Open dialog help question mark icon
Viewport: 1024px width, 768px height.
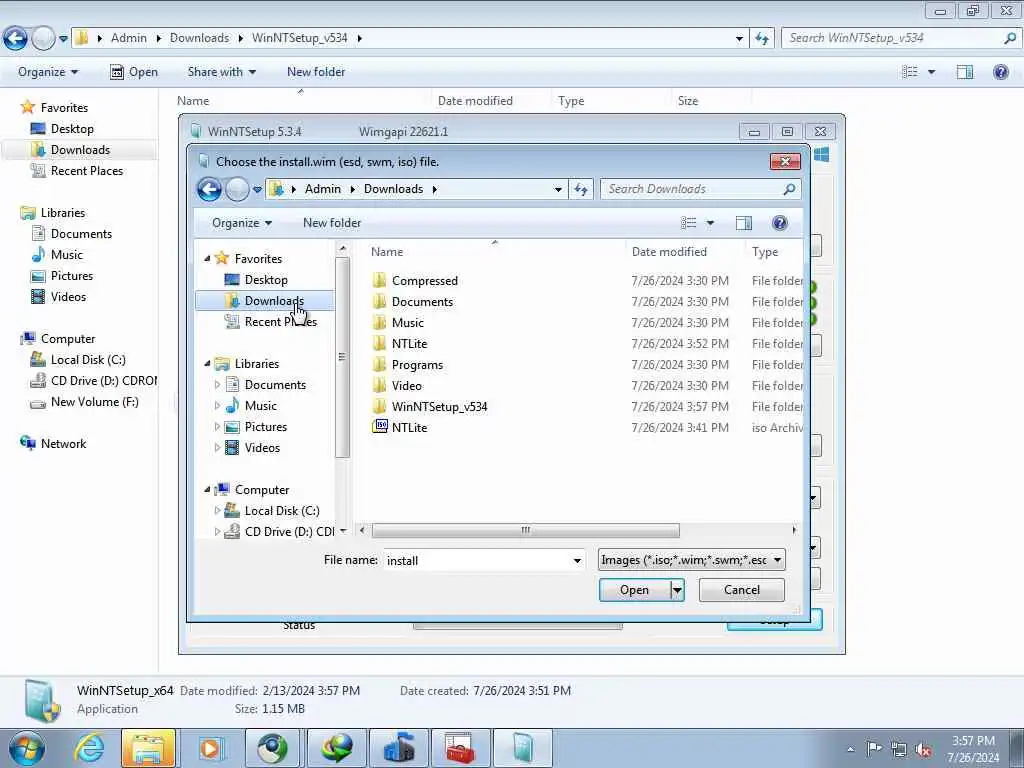pos(779,223)
